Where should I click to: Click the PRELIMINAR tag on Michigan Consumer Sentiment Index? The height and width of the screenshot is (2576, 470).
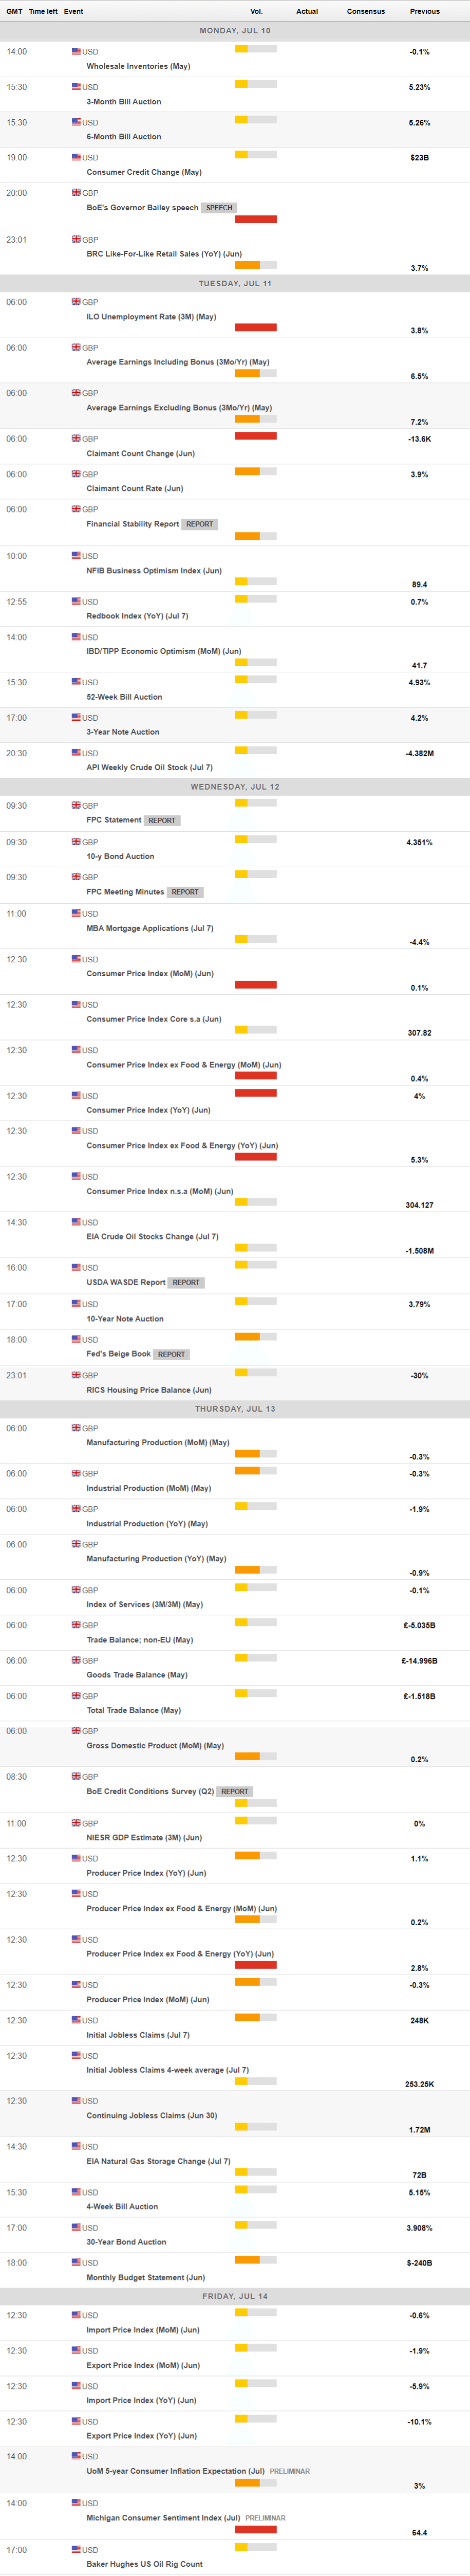265,2518
